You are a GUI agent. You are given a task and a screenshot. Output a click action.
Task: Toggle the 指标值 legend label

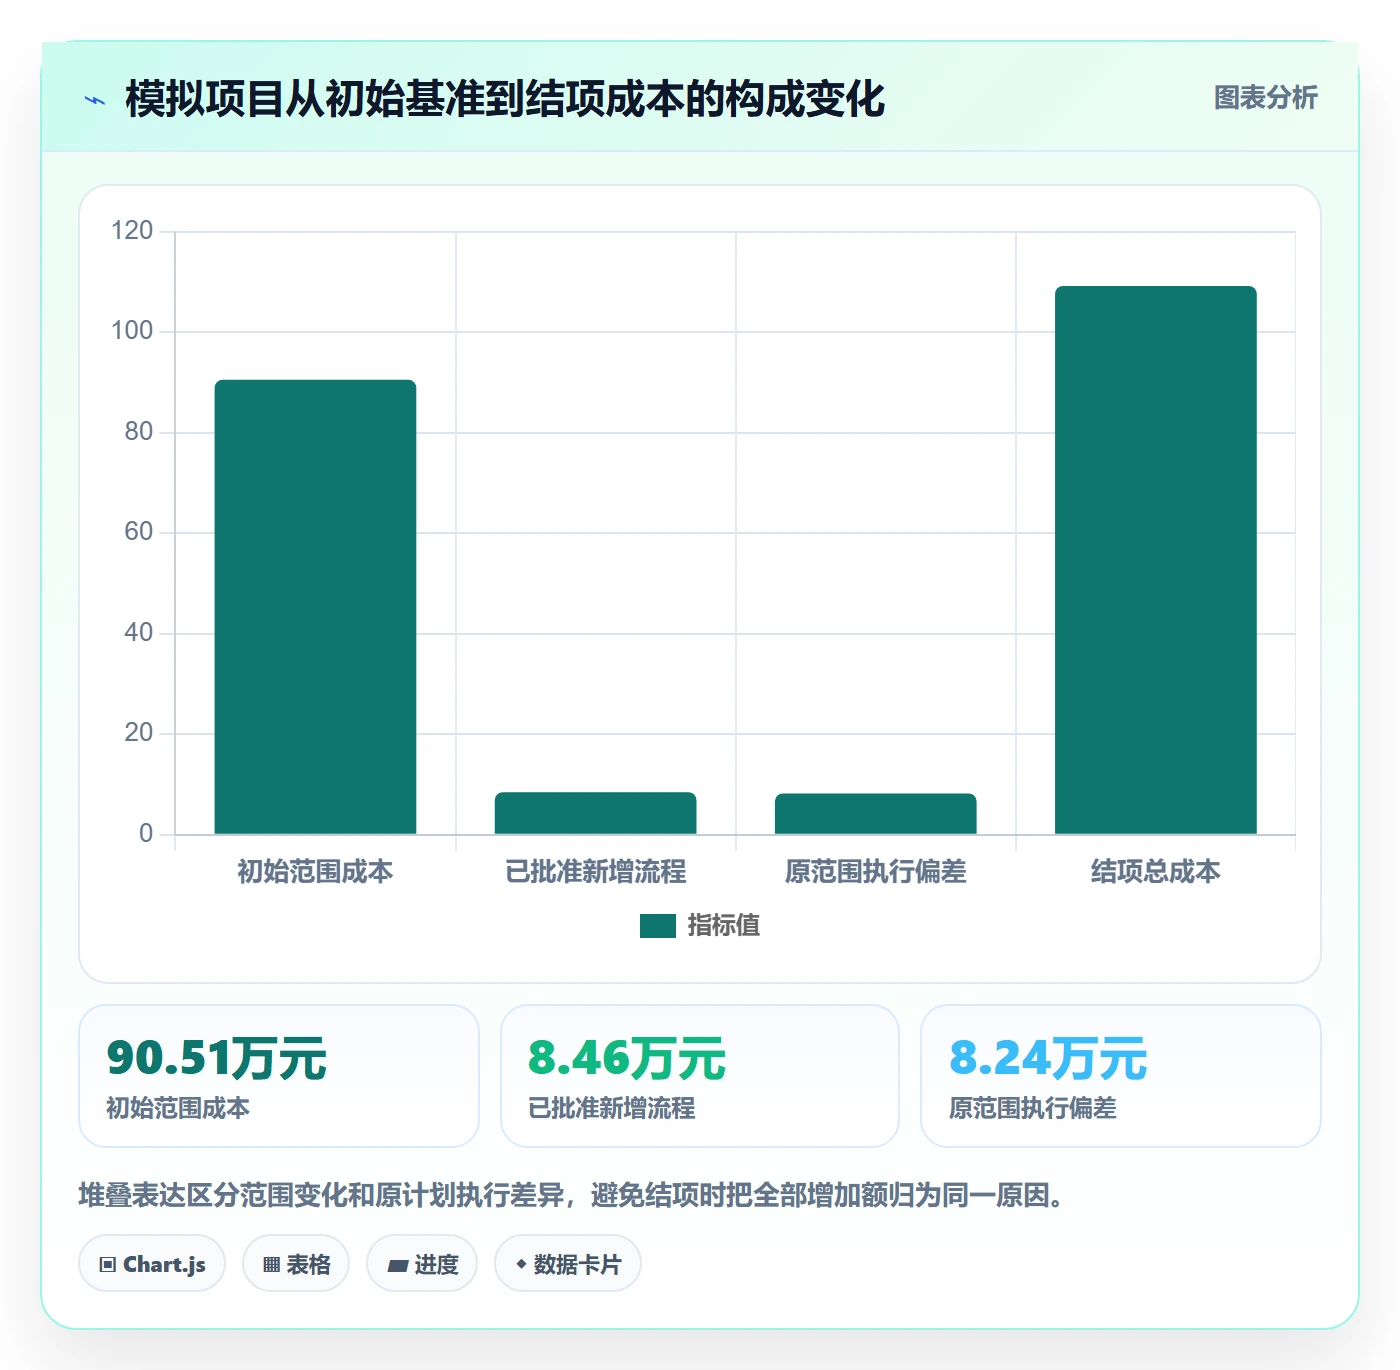coord(724,926)
